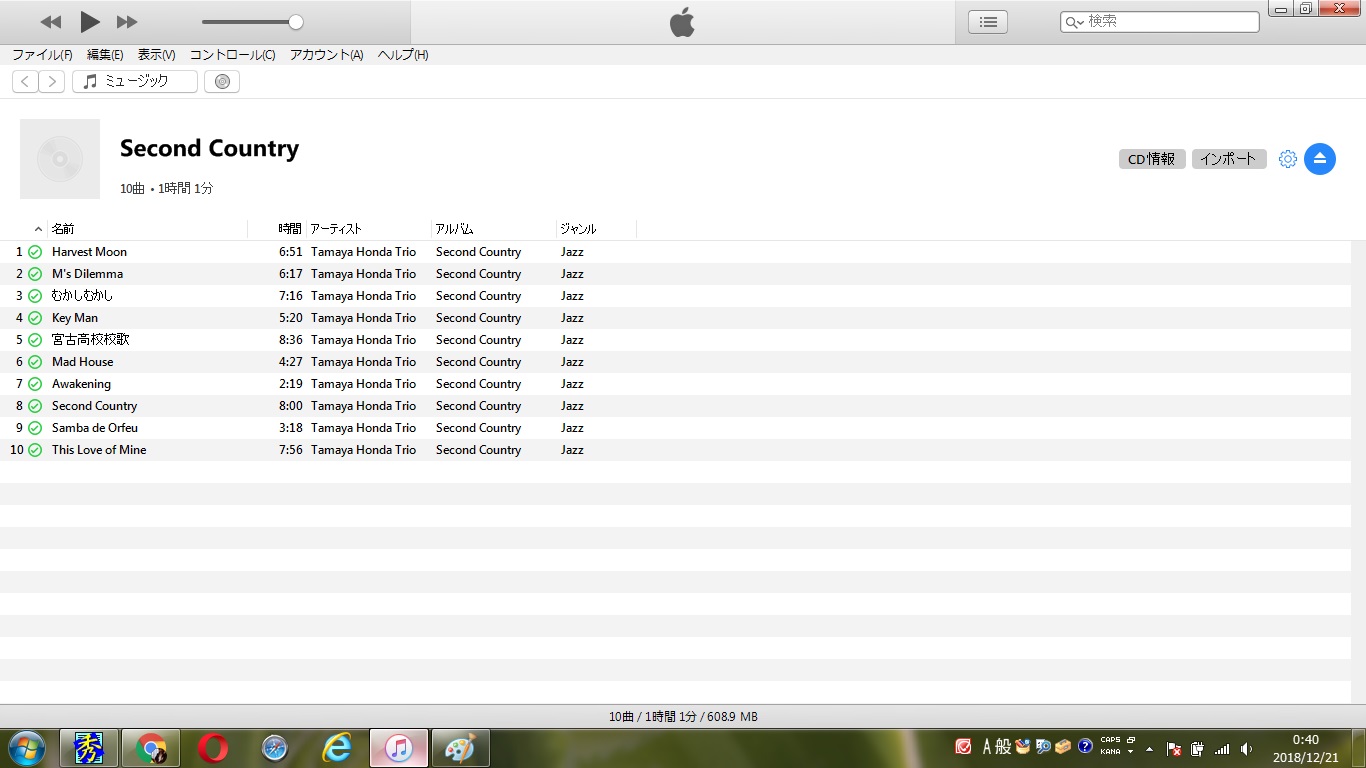This screenshot has width=1366, height=768.
Task: Click the volume slider knob
Action: tap(295, 22)
